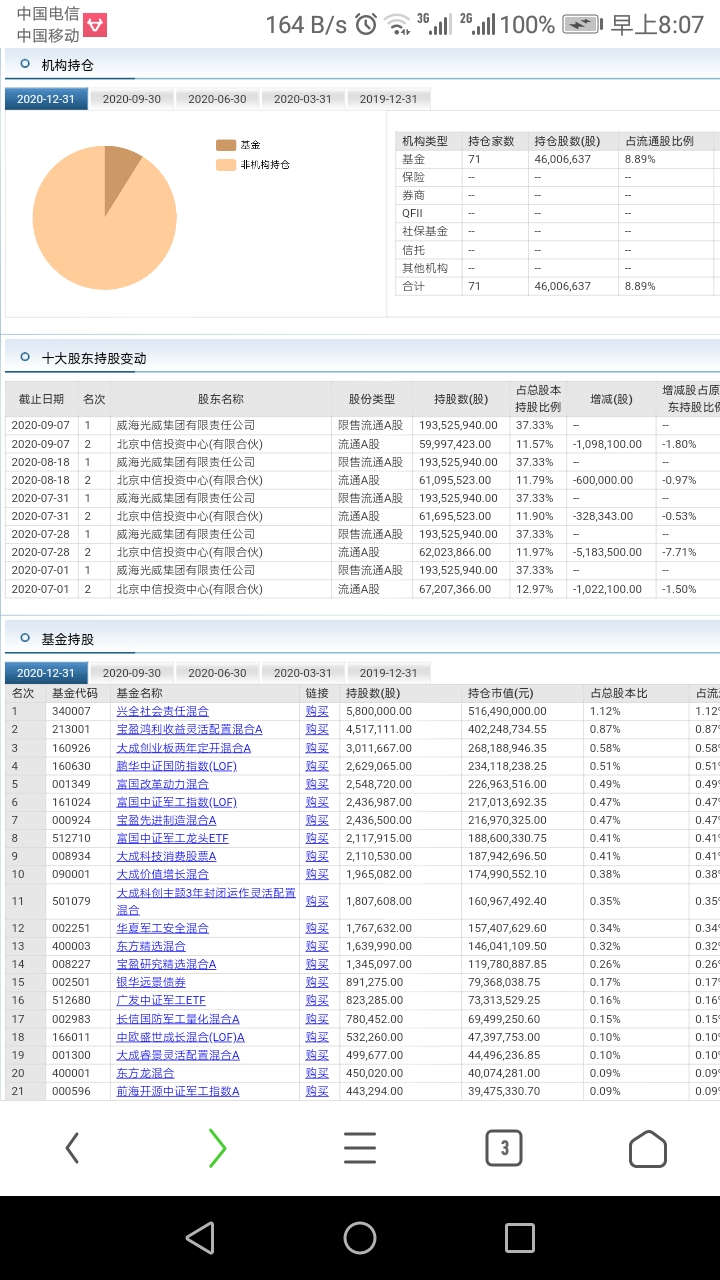720x1280 pixels.
Task: Open fund link 兴全社会责任混合
Action: click(x=163, y=711)
